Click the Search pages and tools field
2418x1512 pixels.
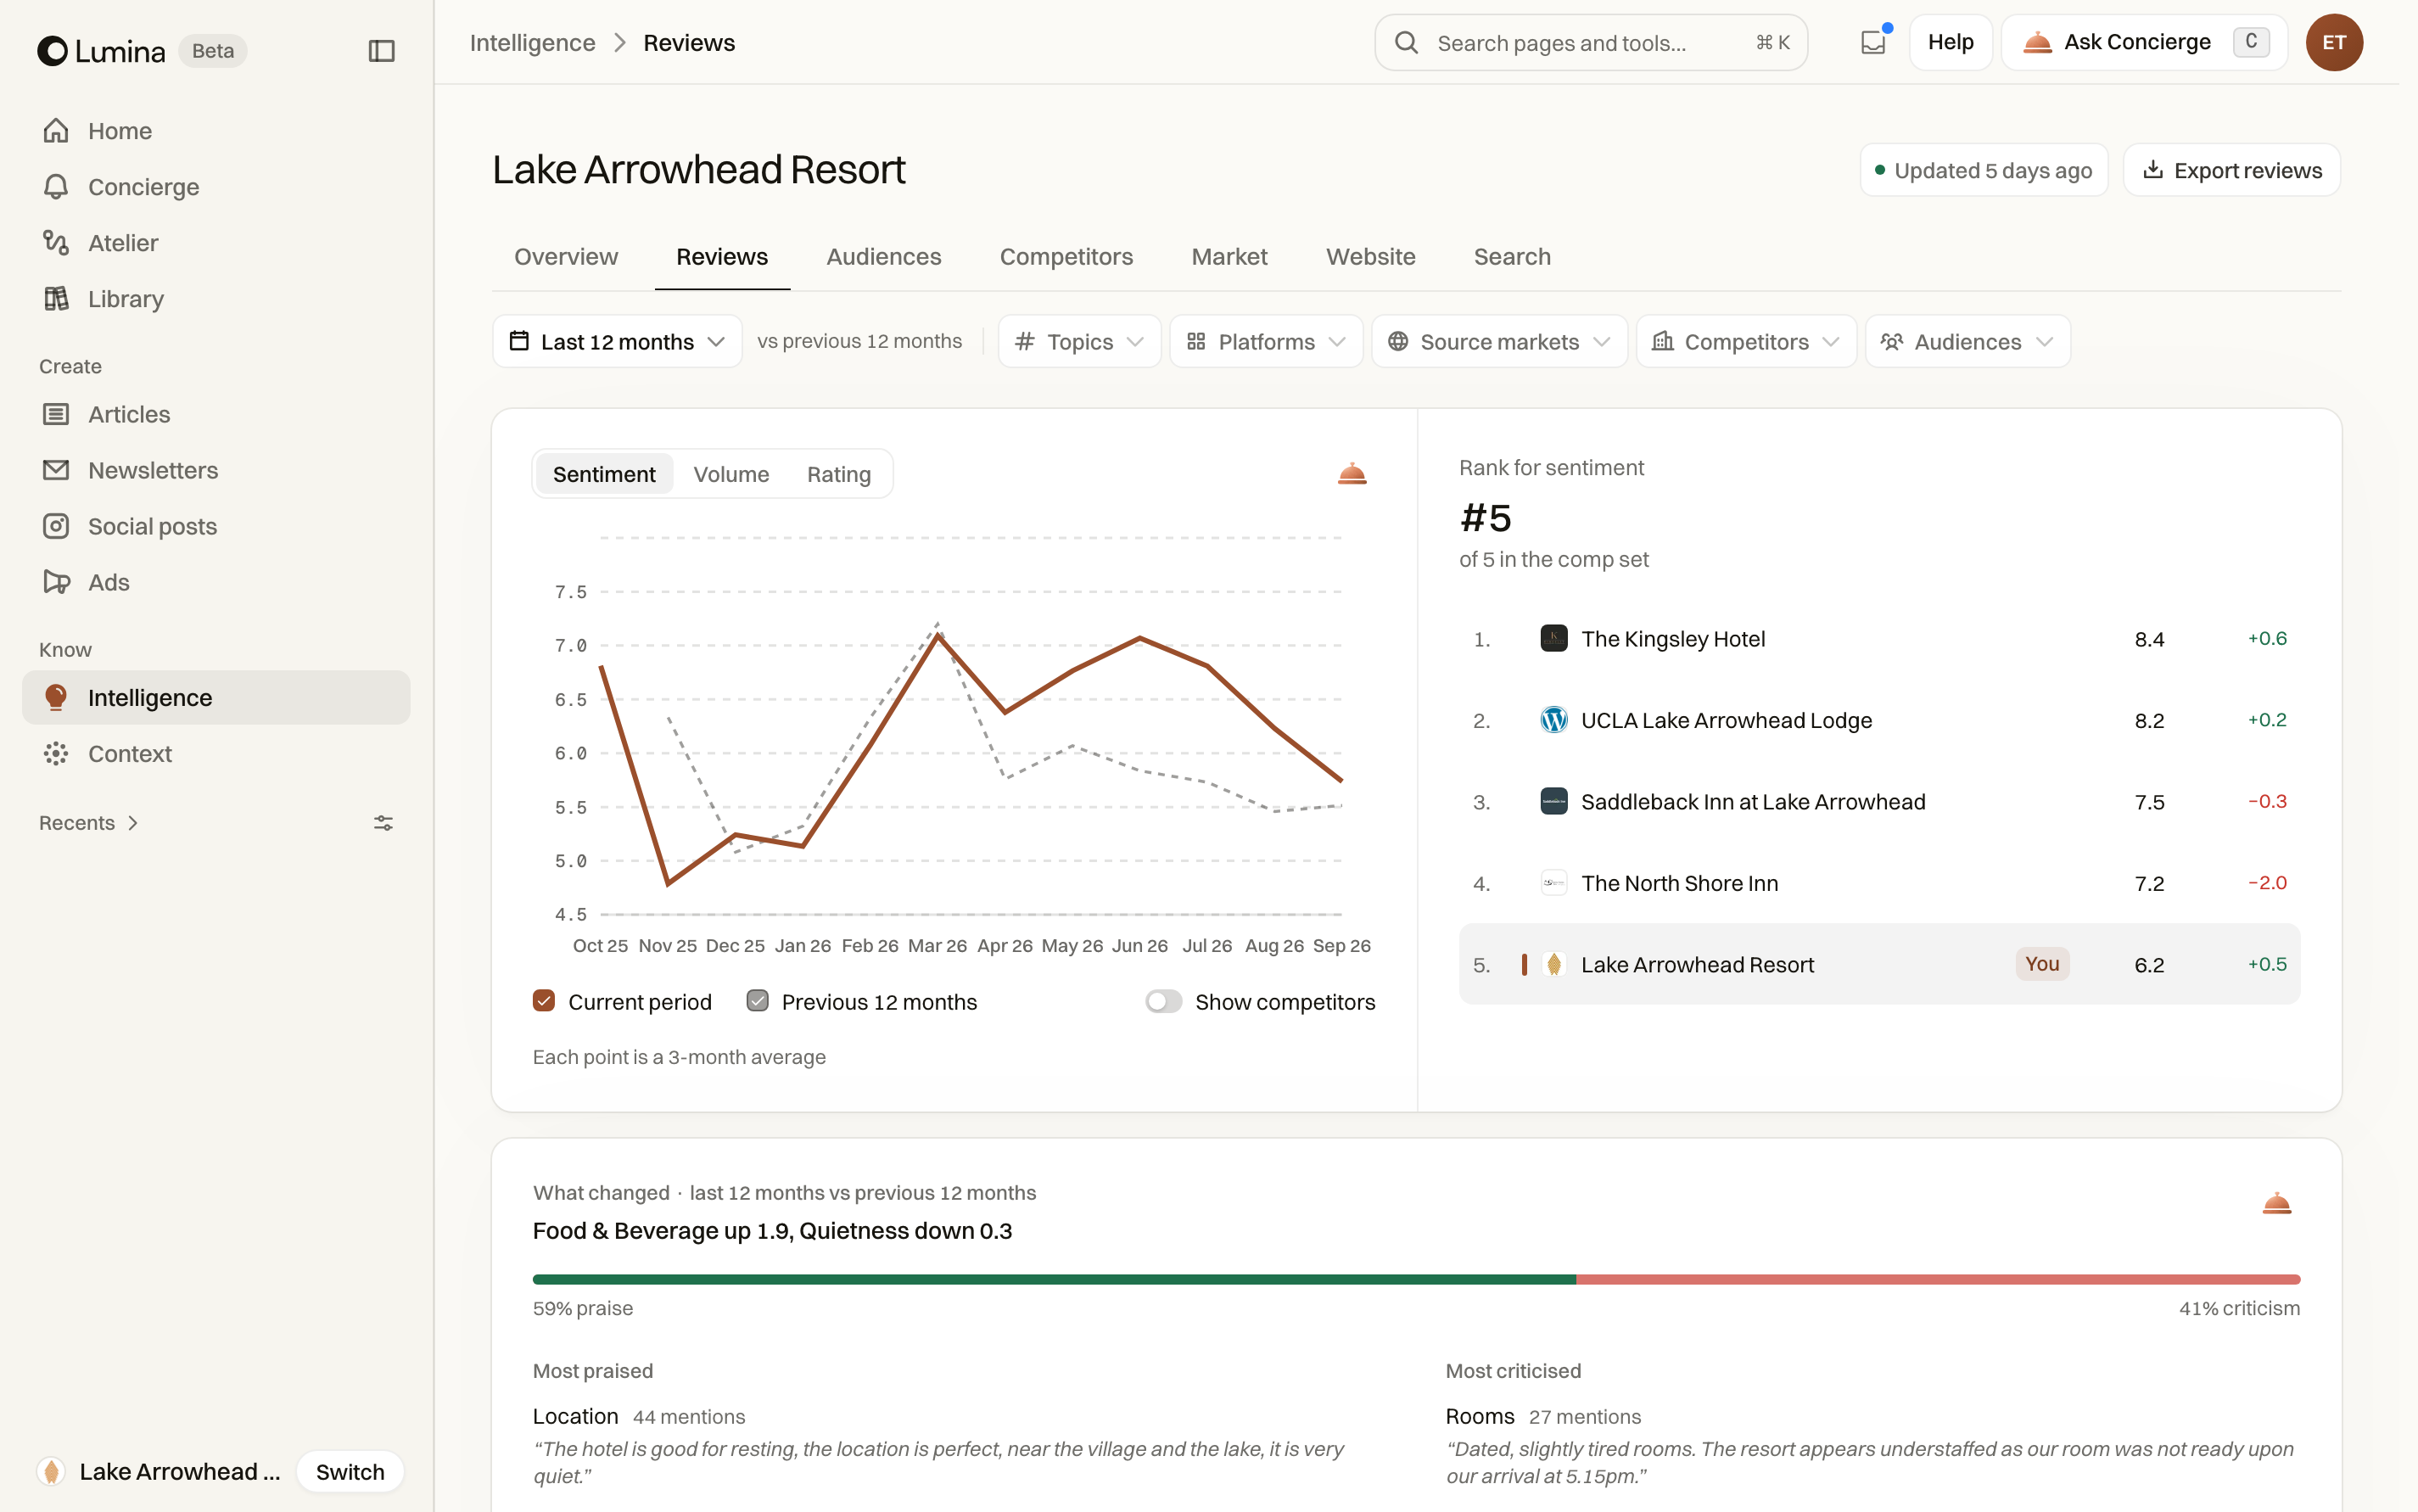tap(1591, 42)
